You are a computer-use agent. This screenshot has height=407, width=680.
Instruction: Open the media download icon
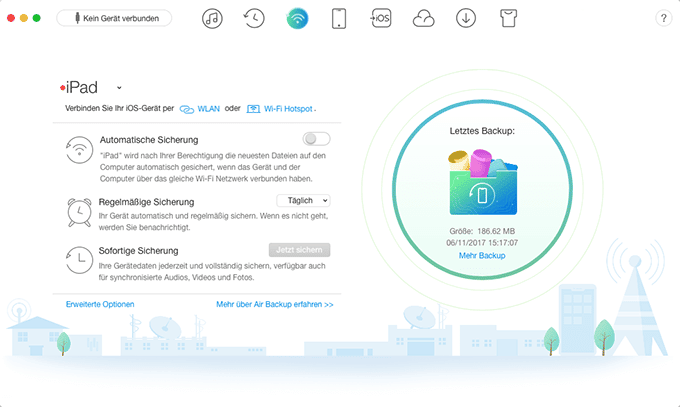click(x=466, y=19)
